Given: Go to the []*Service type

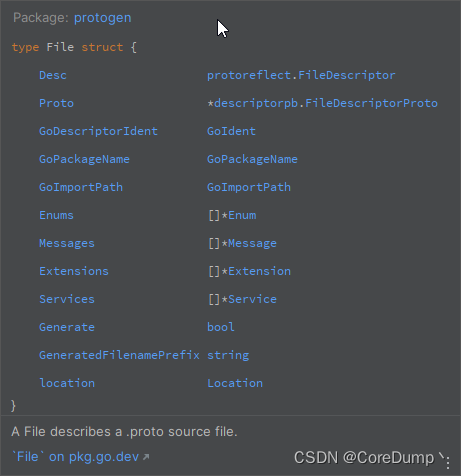Looking at the screenshot, I should [242, 299].
